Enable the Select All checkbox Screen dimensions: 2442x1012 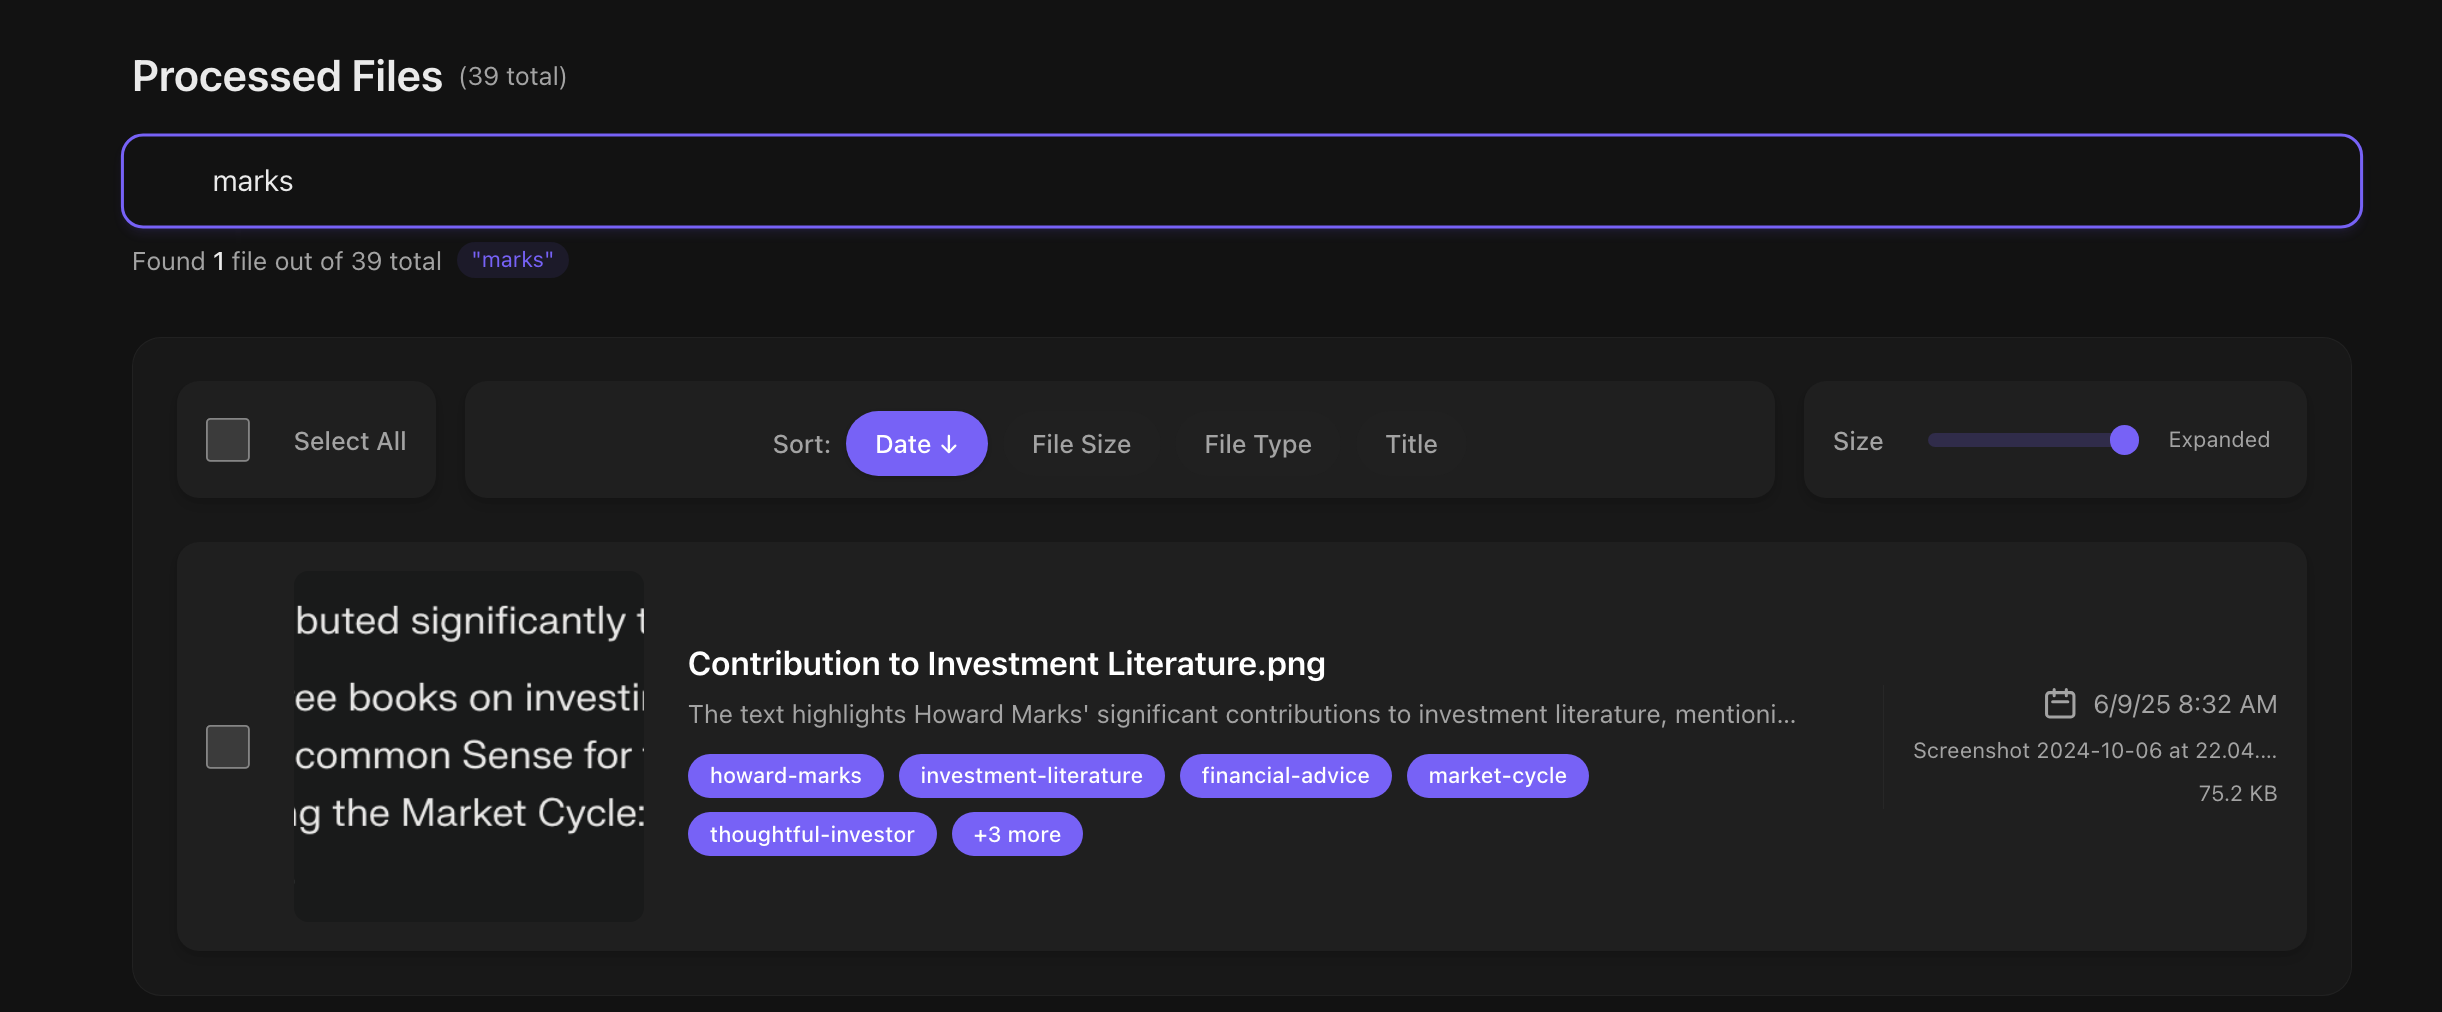point(227,439)
